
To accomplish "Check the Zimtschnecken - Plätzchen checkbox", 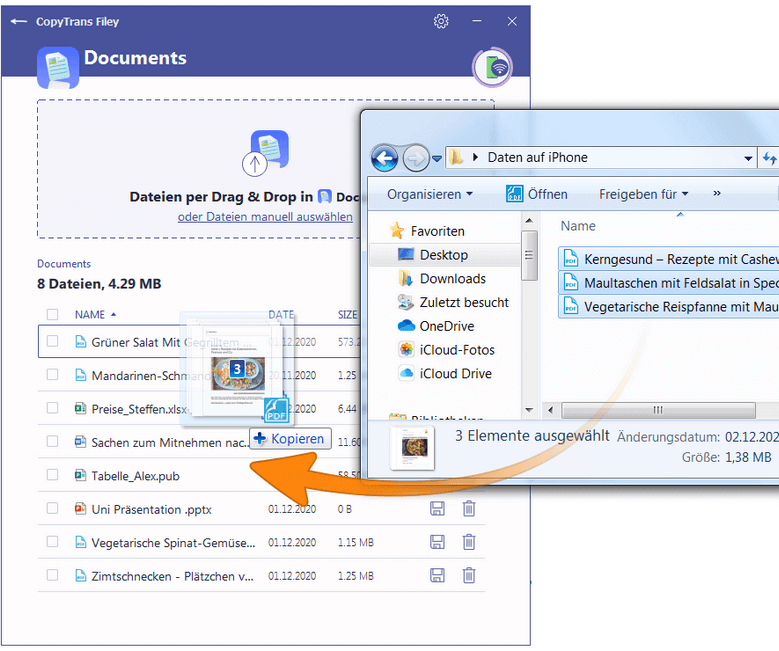I will coord(52,575).
